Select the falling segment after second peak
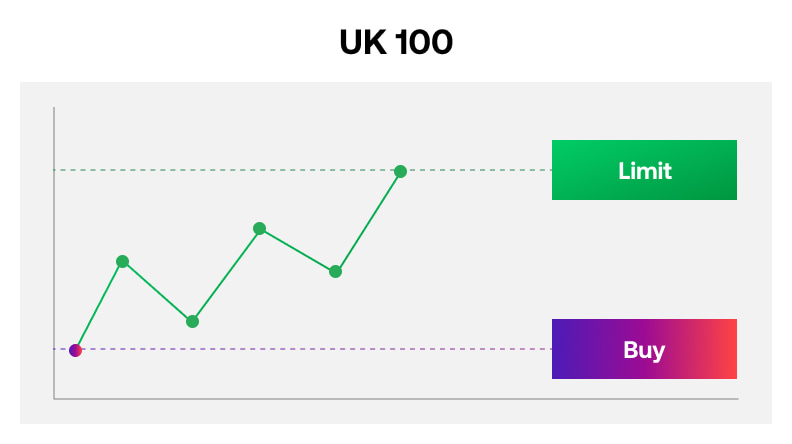 [297, 250]
